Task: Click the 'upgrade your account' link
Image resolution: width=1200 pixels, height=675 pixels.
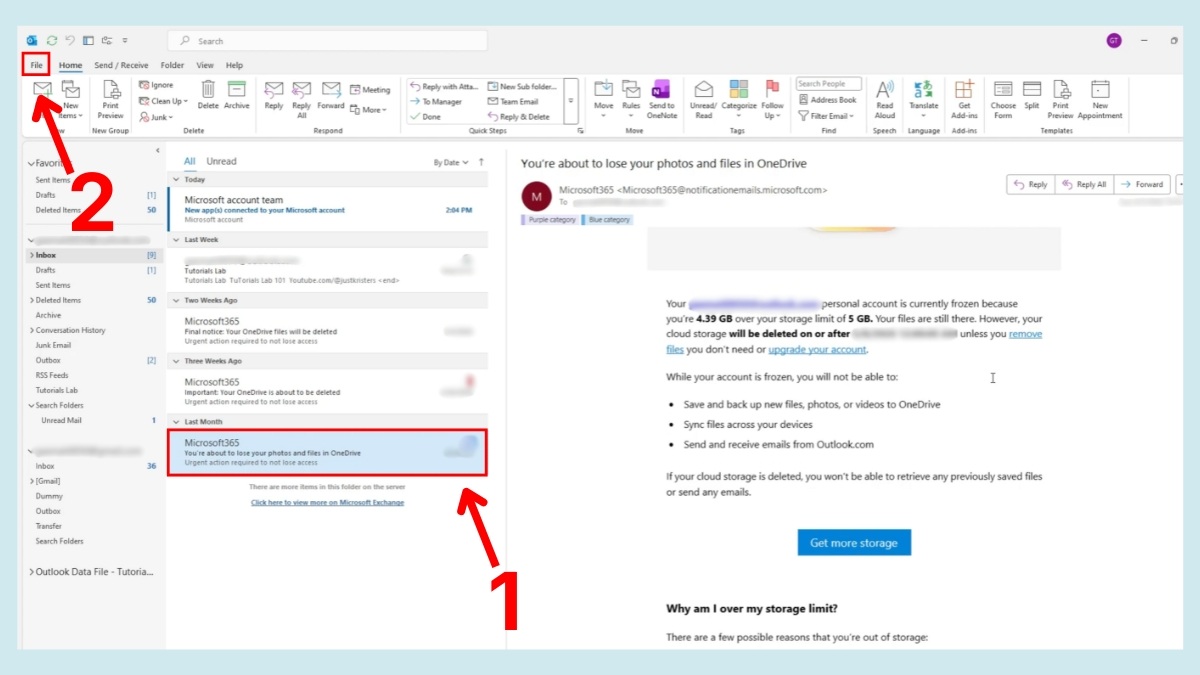Action: pos(817,350)
